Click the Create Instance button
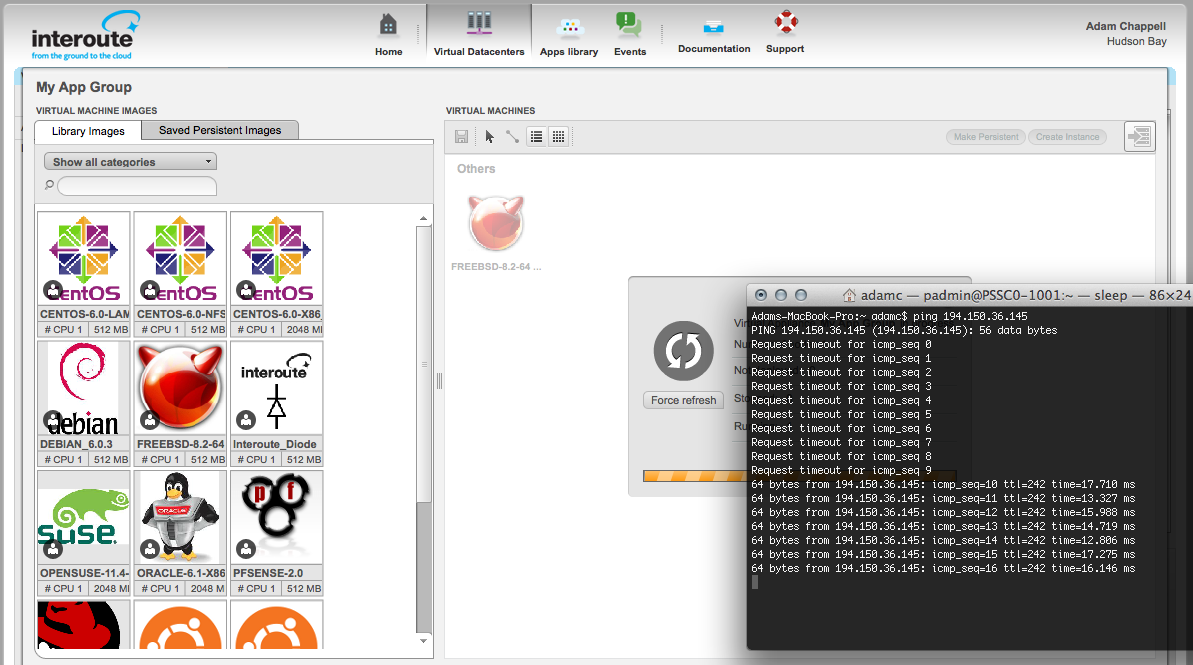The height and width of the screenshot is (665, 1193). (1067, 137)
